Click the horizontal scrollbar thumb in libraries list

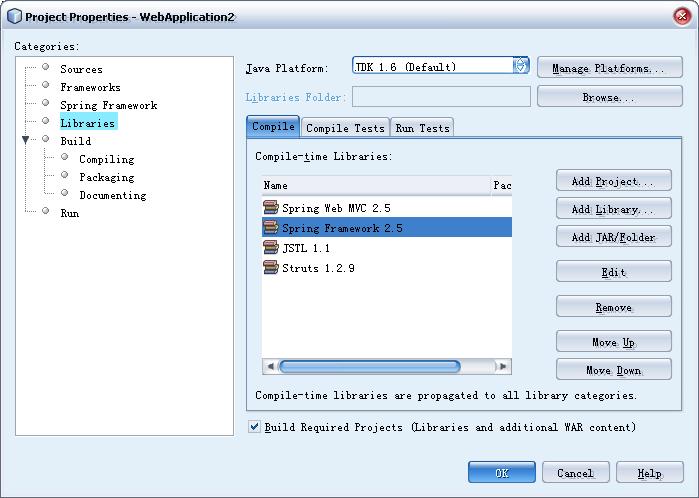click(x=370, y=366)
